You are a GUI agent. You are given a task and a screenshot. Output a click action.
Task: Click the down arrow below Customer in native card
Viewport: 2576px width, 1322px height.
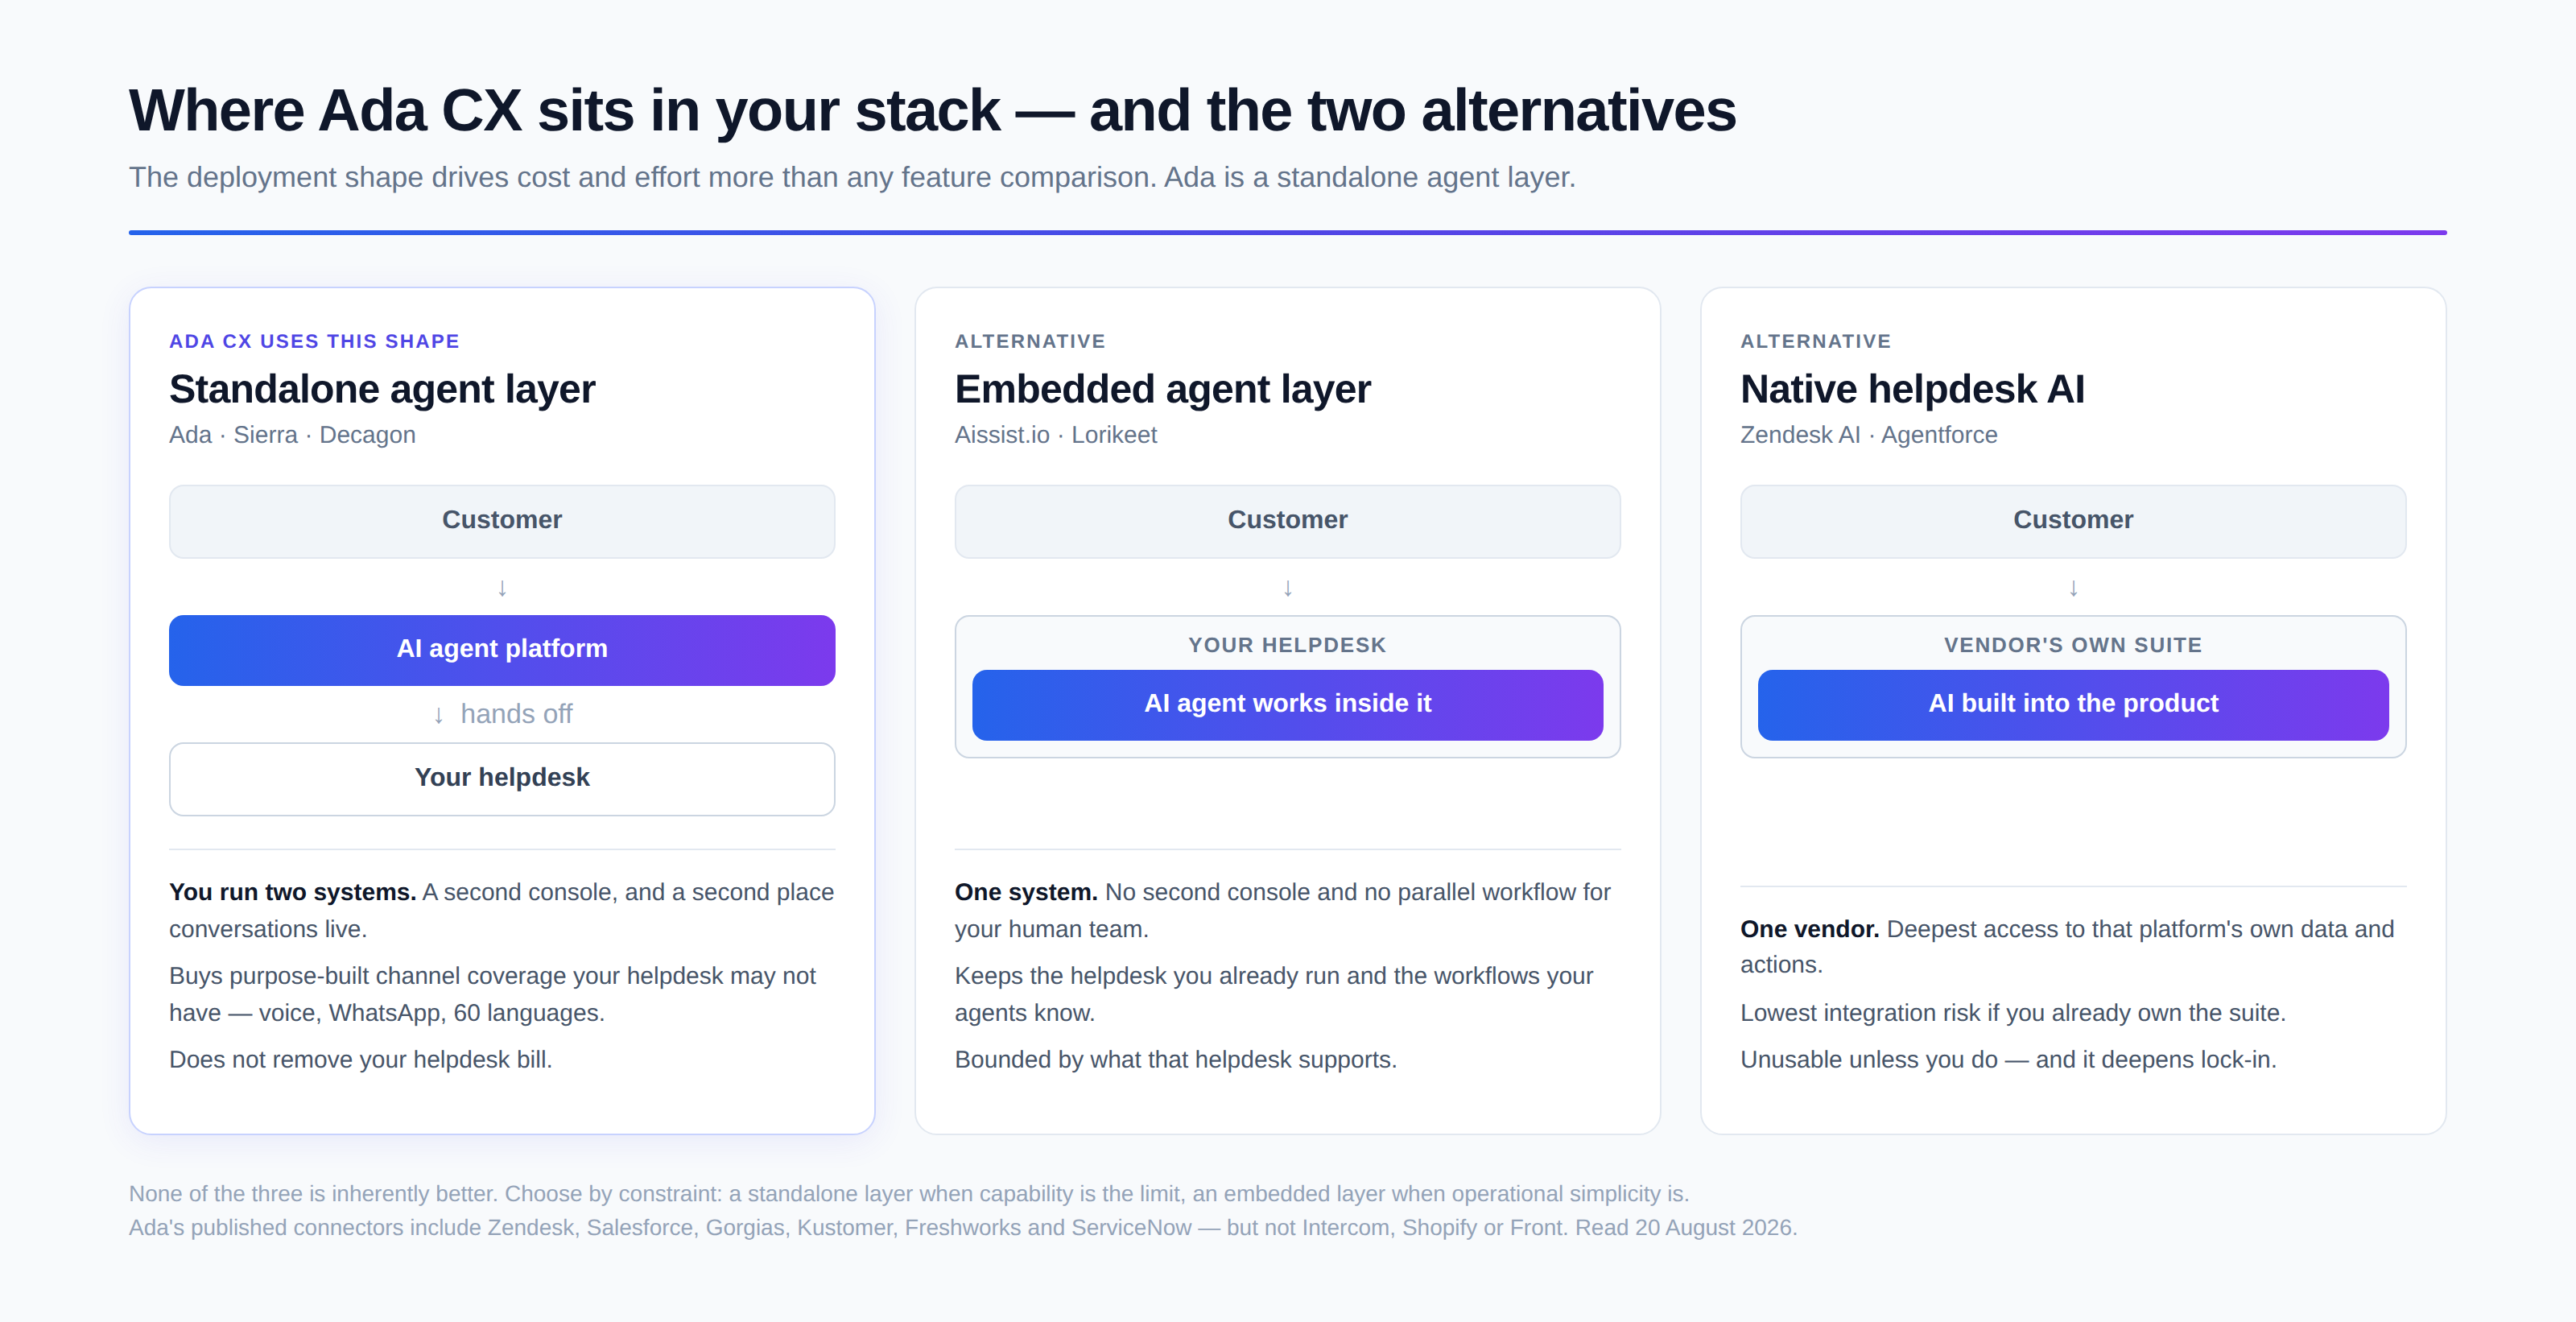click(x=2073, y=588)
